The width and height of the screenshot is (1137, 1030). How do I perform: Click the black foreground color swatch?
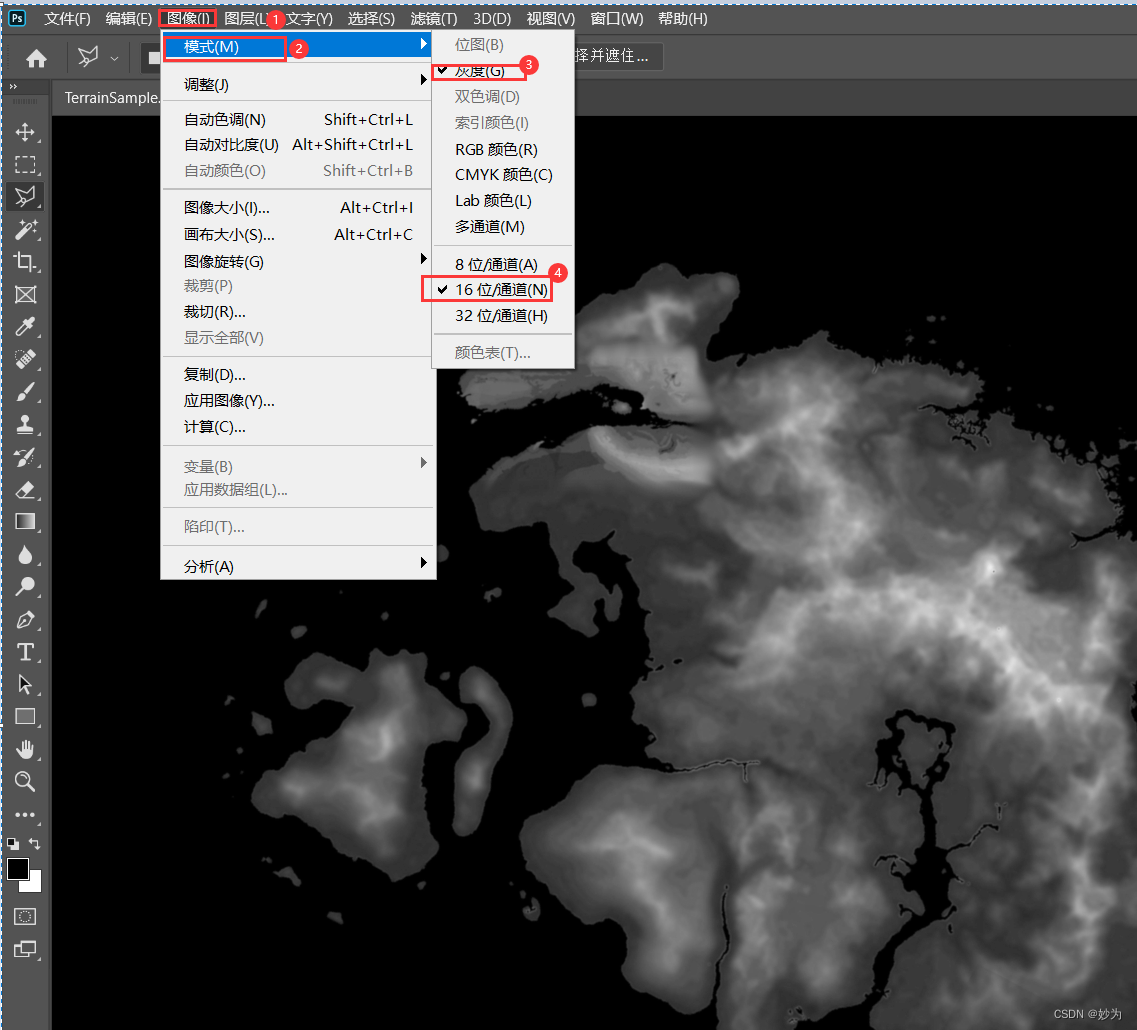pyautogui.click(x=17, y=868)
